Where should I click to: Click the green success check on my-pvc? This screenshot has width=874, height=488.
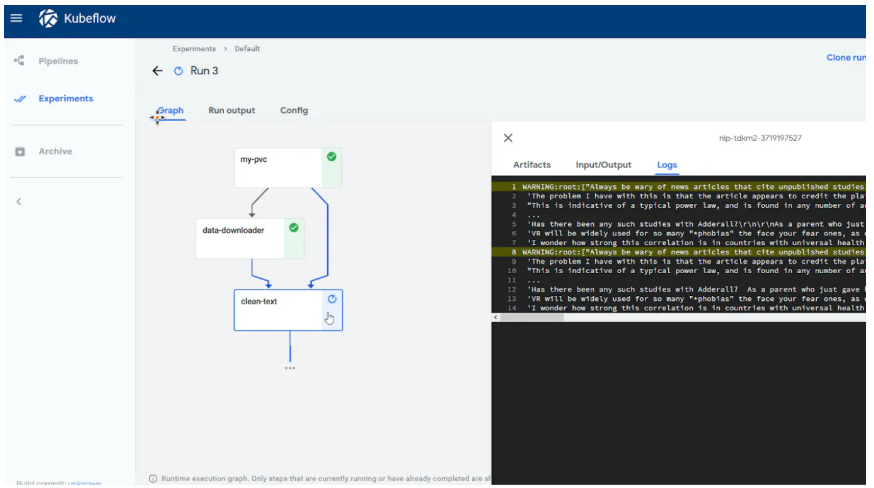click(332, 157)
